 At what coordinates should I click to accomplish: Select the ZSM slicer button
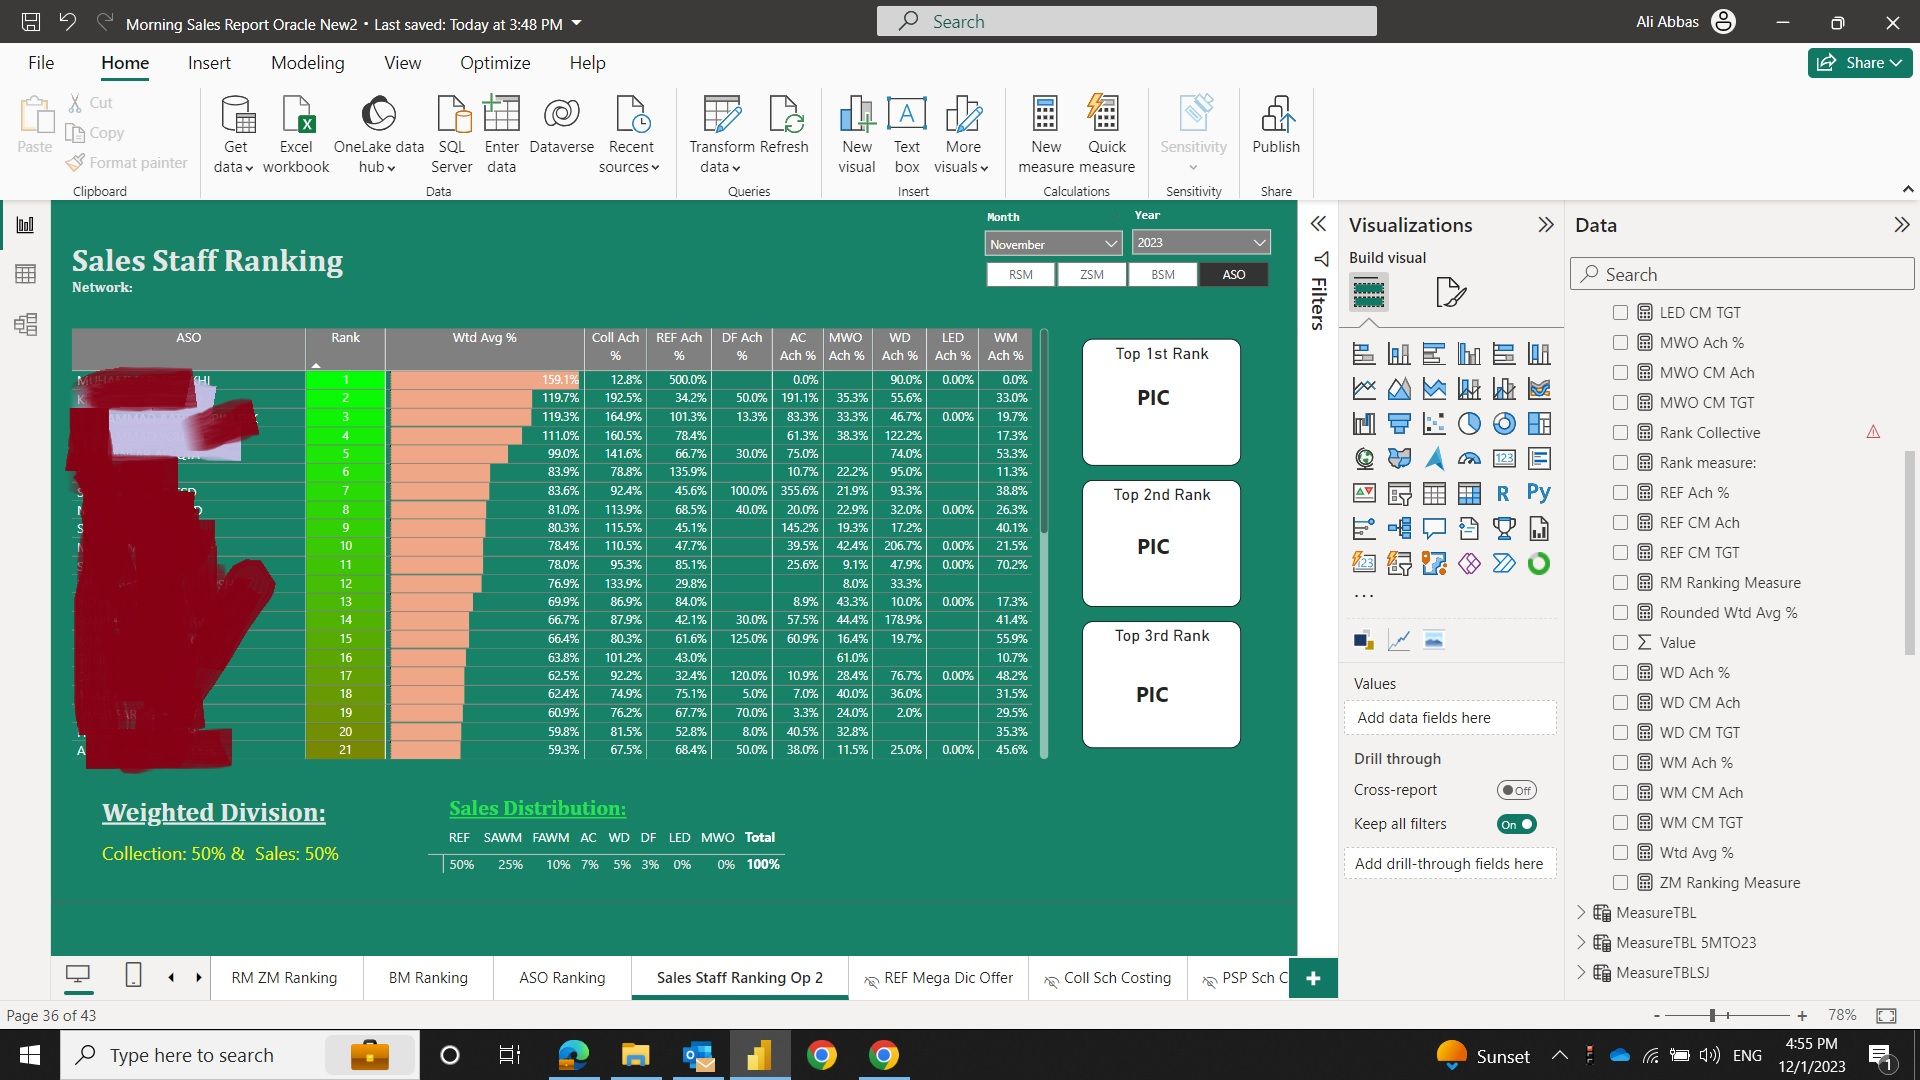pyautogui.click(x=1092, y=274)
